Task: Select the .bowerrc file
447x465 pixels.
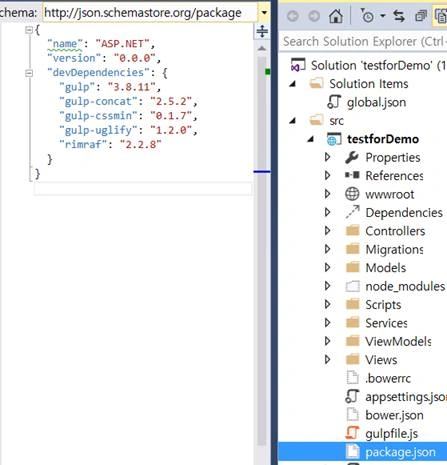Action: (388, 378)
